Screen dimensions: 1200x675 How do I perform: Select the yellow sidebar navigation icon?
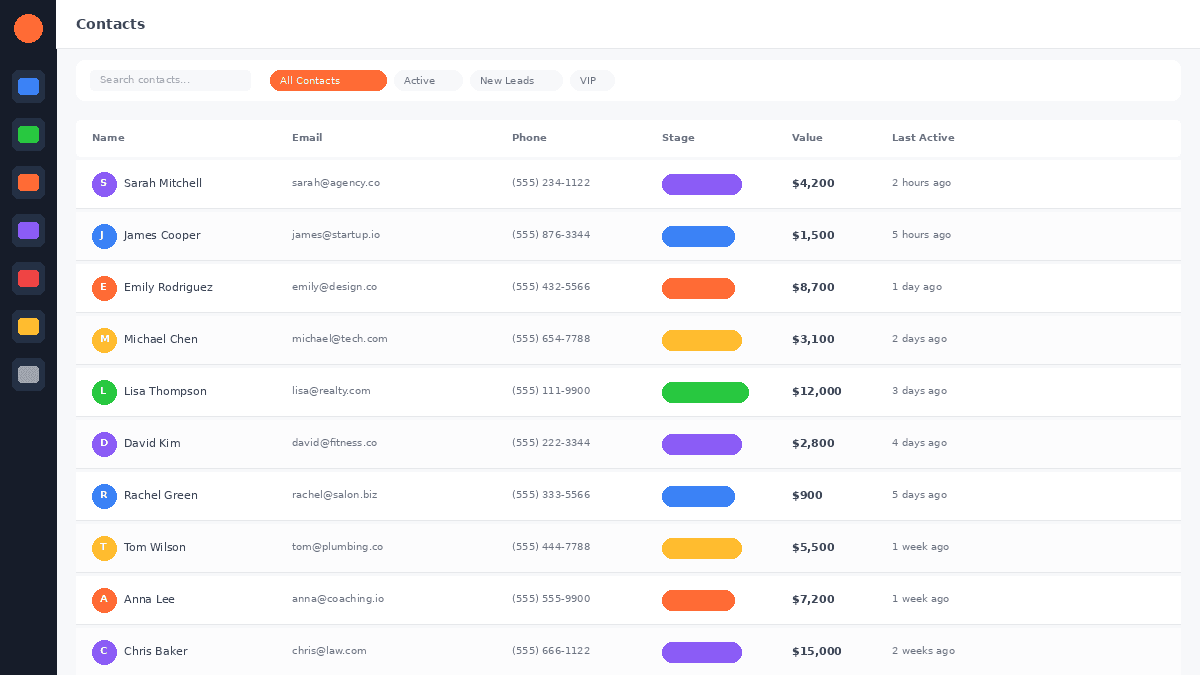point(28,326)
